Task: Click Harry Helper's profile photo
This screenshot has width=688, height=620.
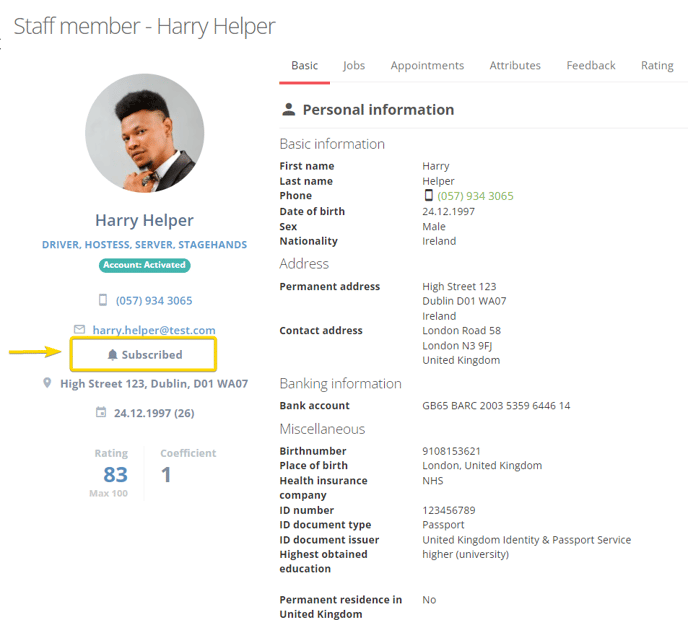Action: (144, 133)
